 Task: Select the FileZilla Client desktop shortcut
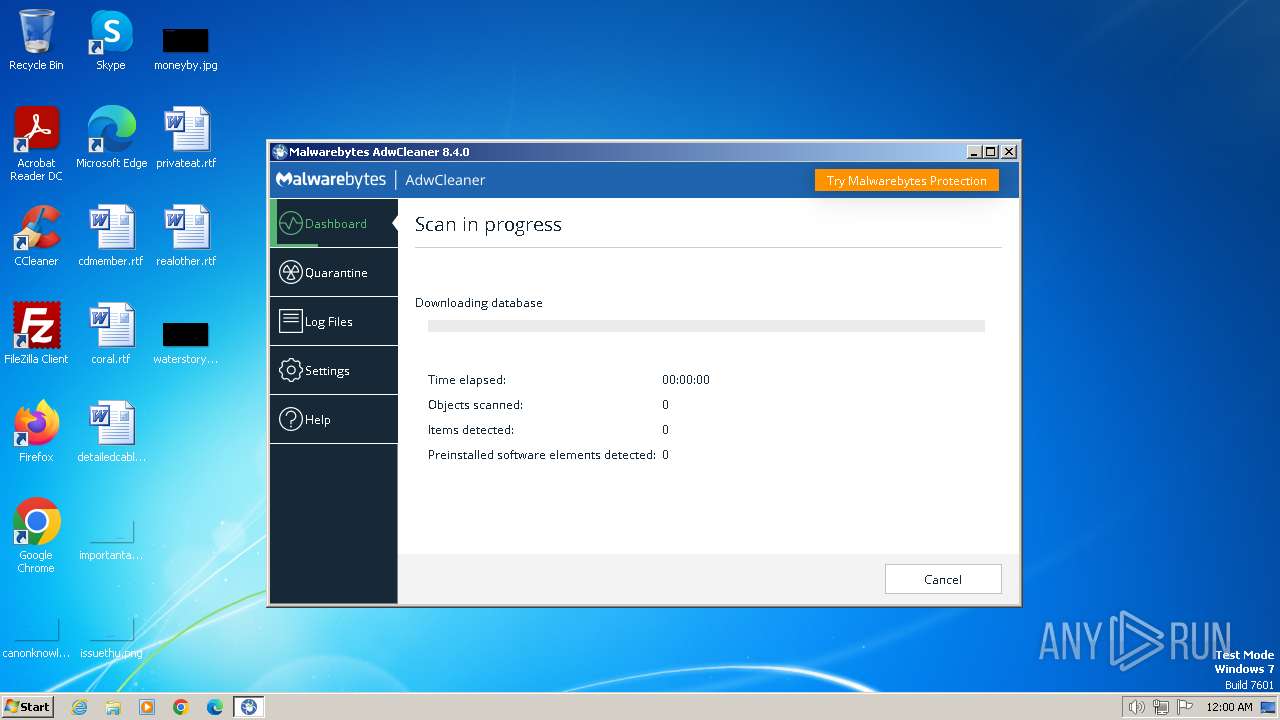36,334
